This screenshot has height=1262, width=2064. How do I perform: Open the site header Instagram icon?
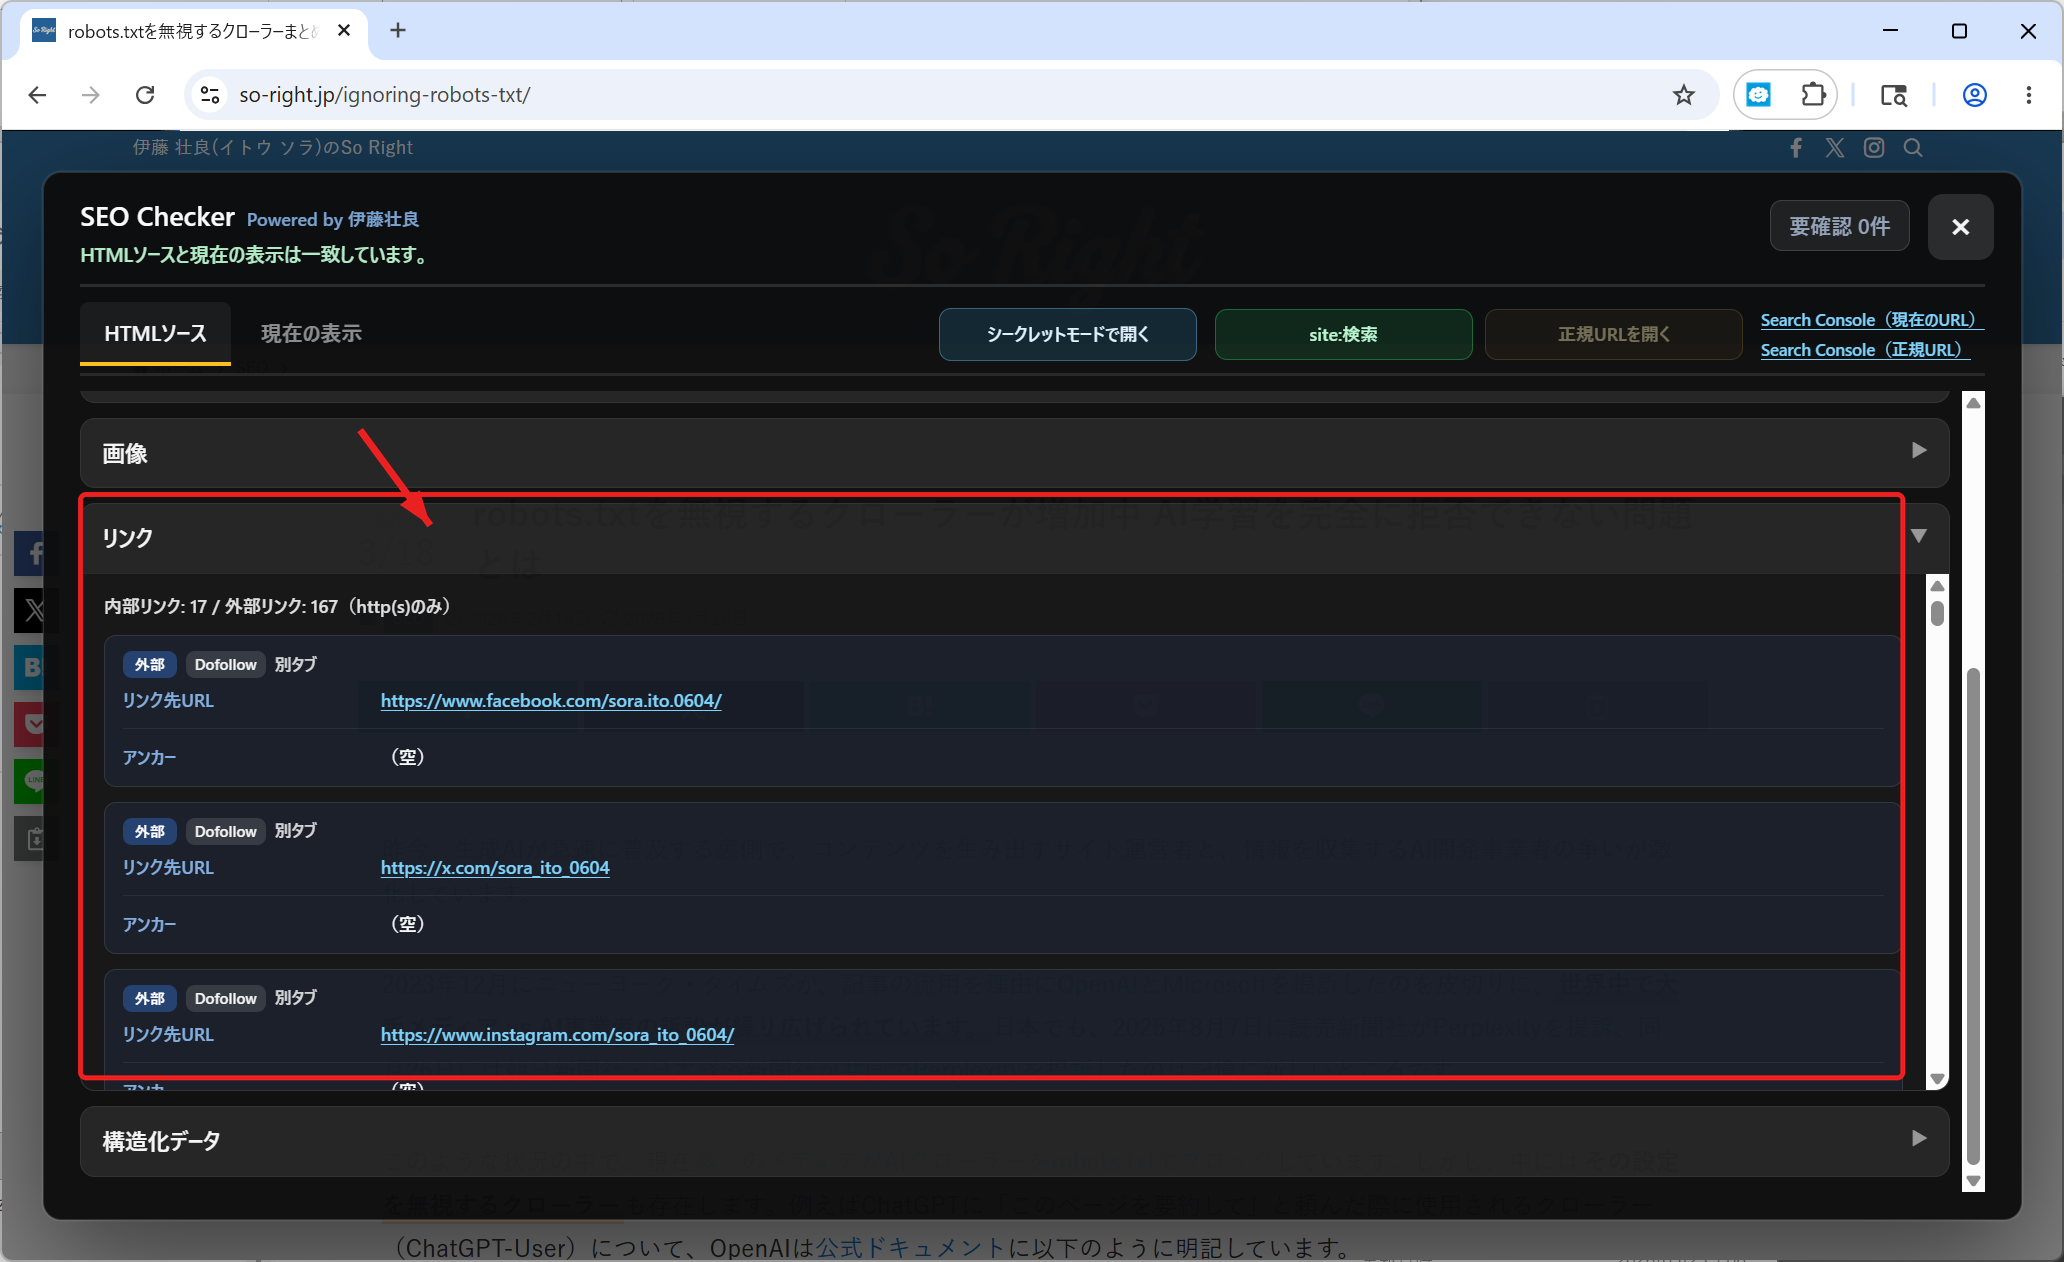point(1874,148)
